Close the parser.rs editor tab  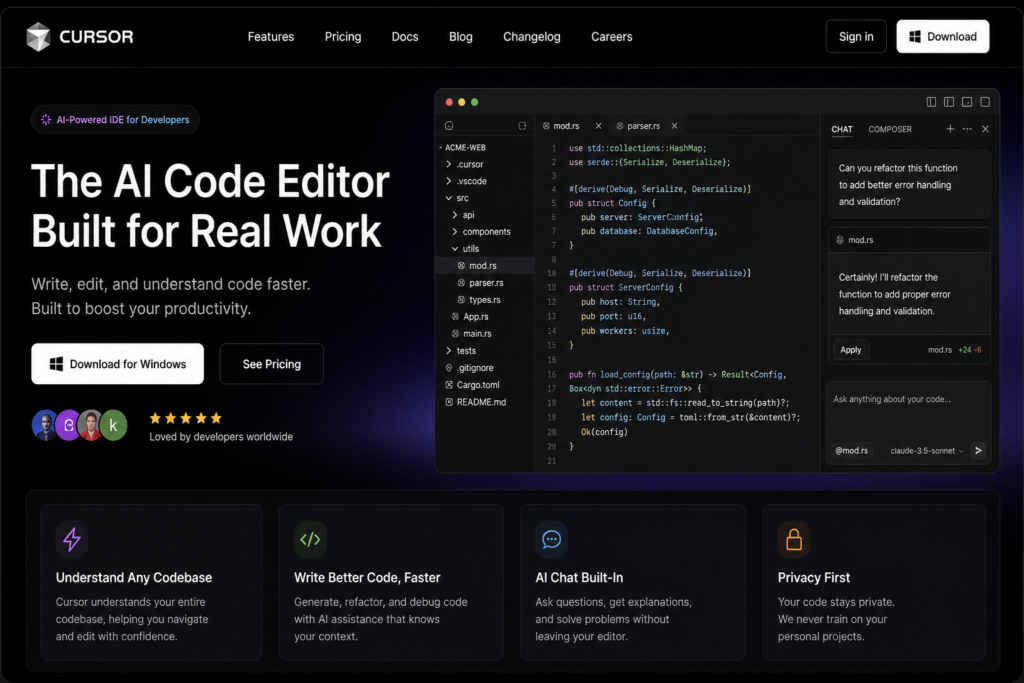click(675, 126)
